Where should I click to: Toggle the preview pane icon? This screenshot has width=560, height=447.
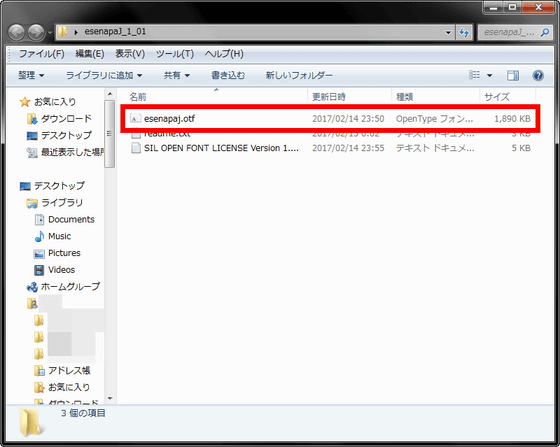click(513, 75)
